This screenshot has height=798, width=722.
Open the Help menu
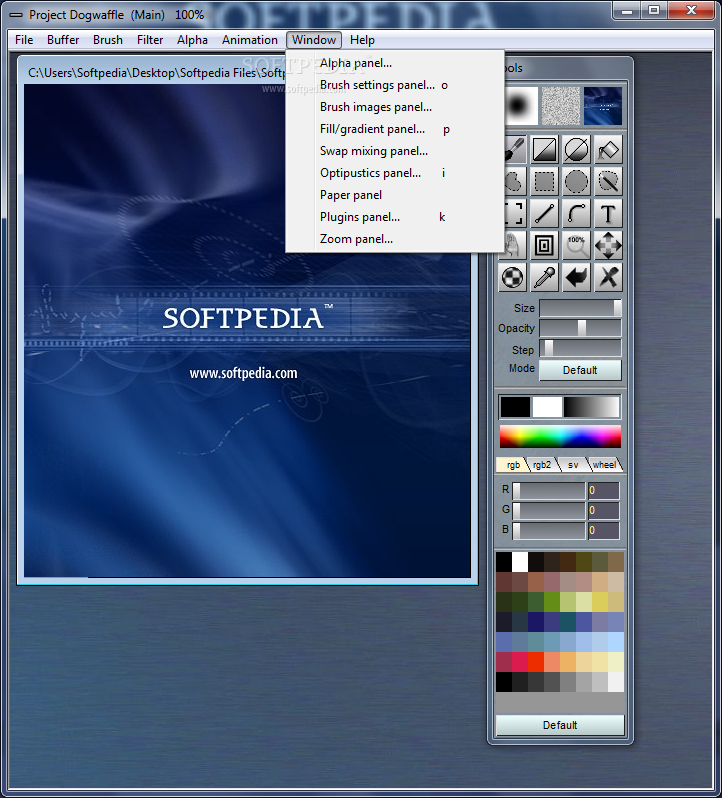pyautogui.click(x=362, y=40)
